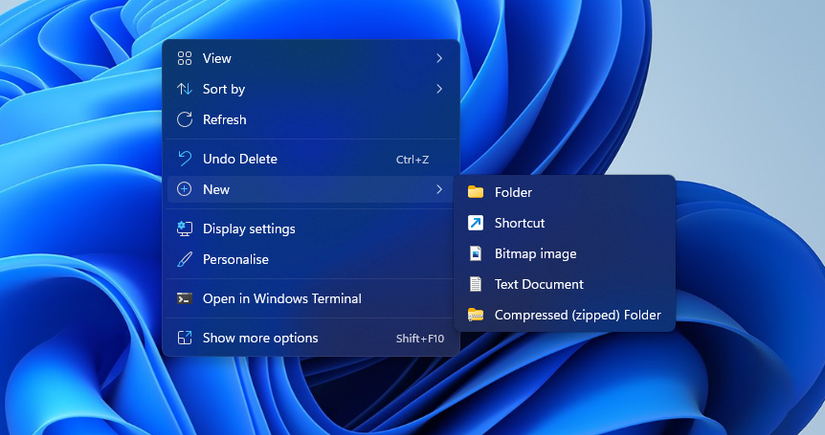Click the Ctrl+Z shortcut label
The width and height of the screenshot is (825, 435).
412,159
